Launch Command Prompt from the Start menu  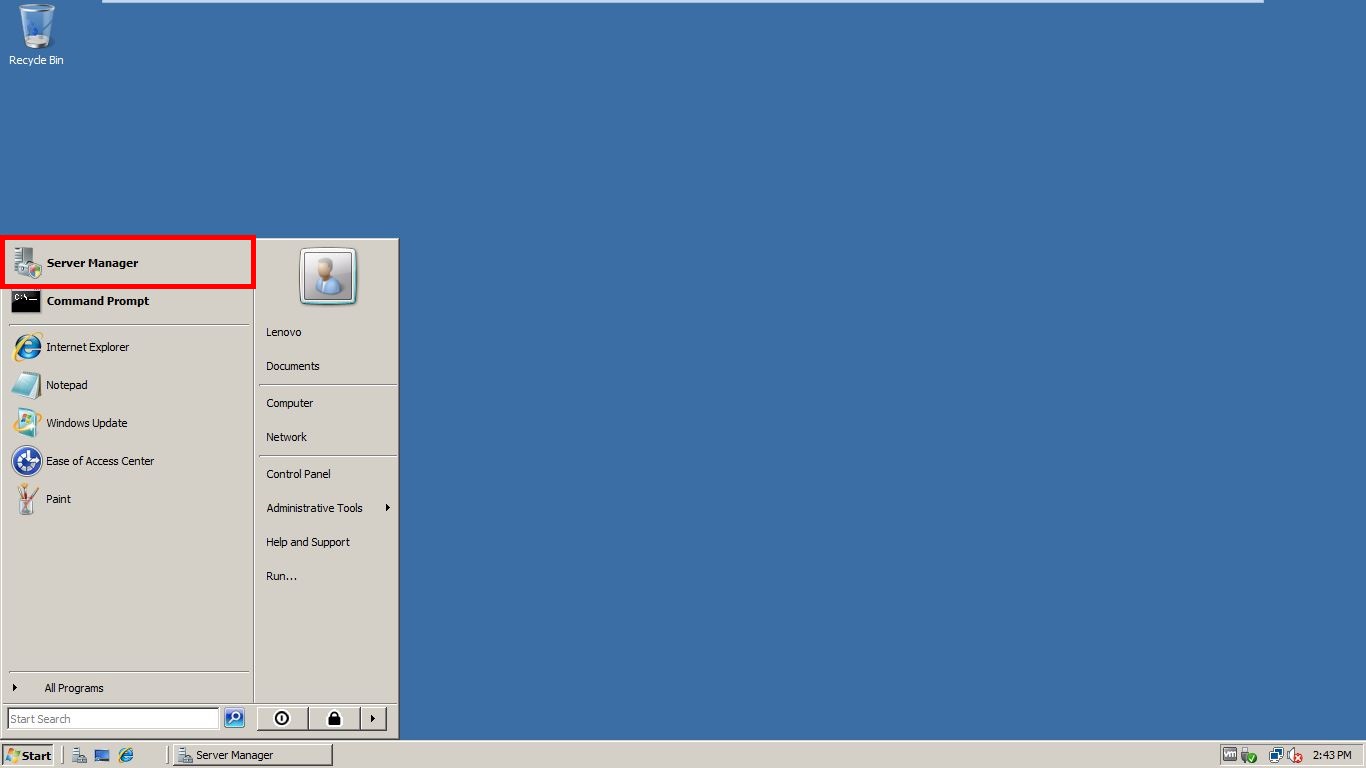click(128, 301)
